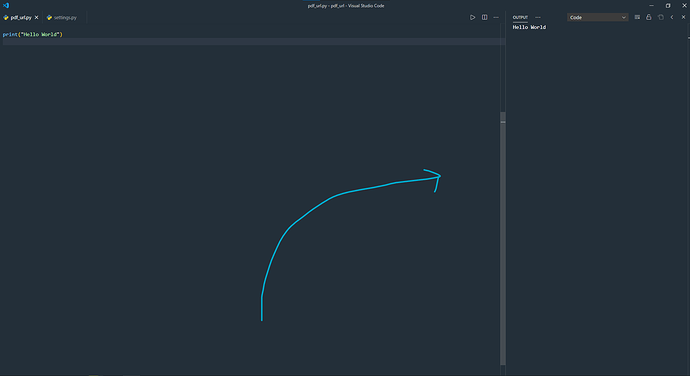Toggle the output scroll lock icon
The width and height of the screenshot is (690, 376).
(649, 18)
